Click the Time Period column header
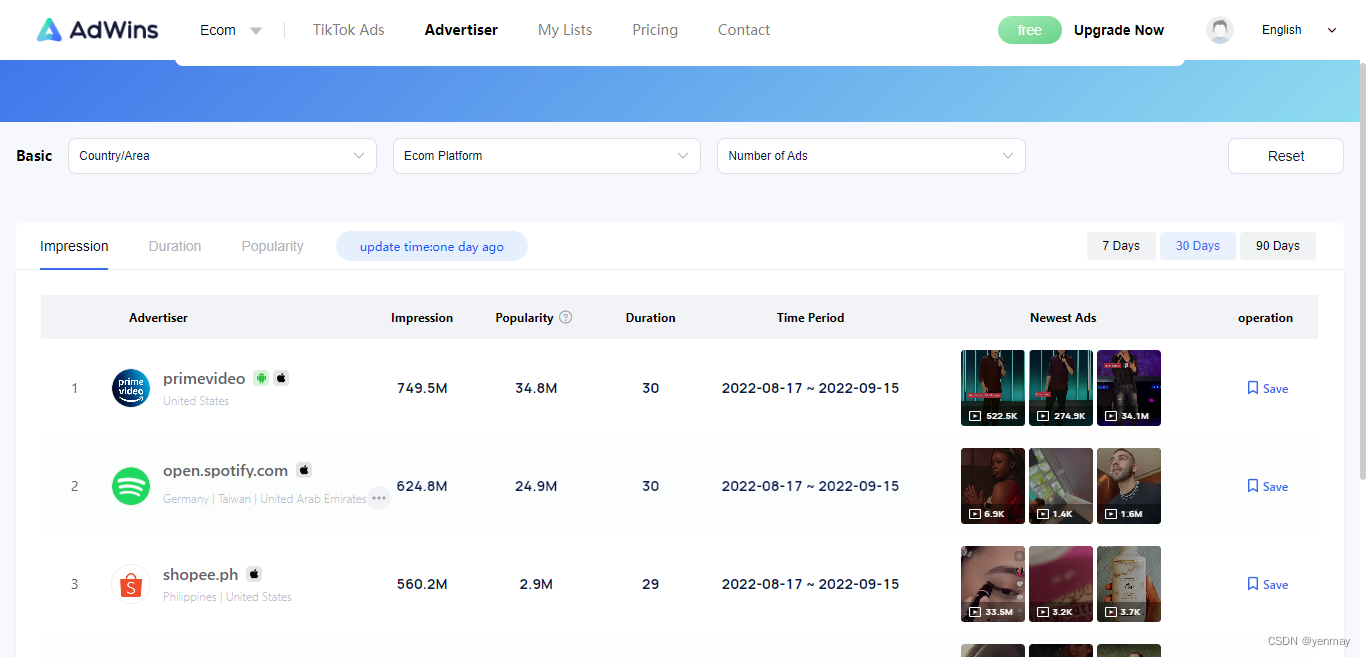 (810, 318)
